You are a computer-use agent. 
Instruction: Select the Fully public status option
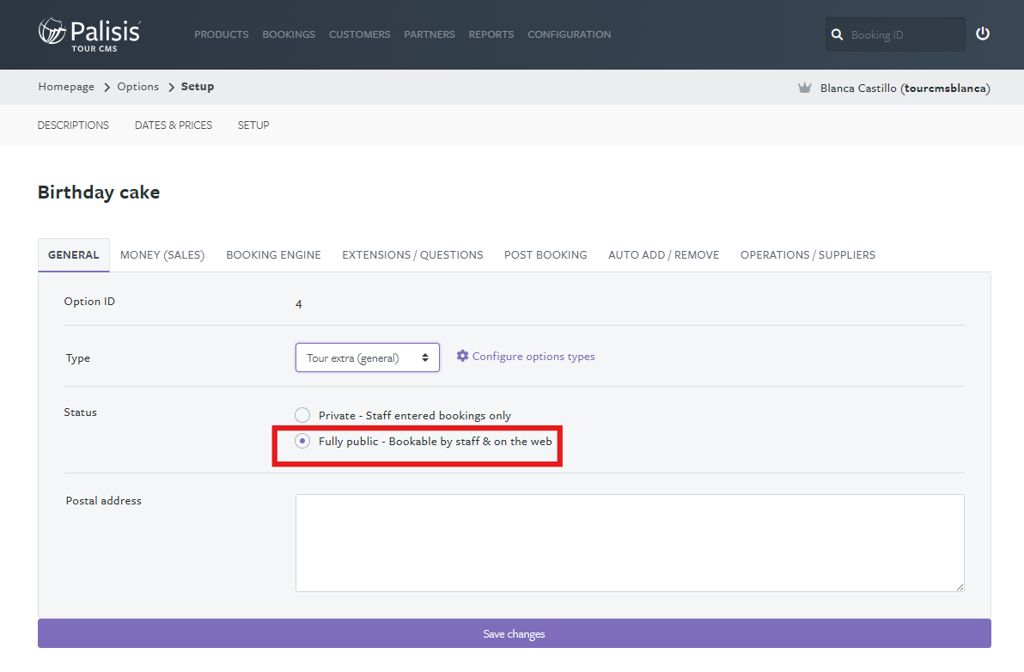[x=302, y=441]
